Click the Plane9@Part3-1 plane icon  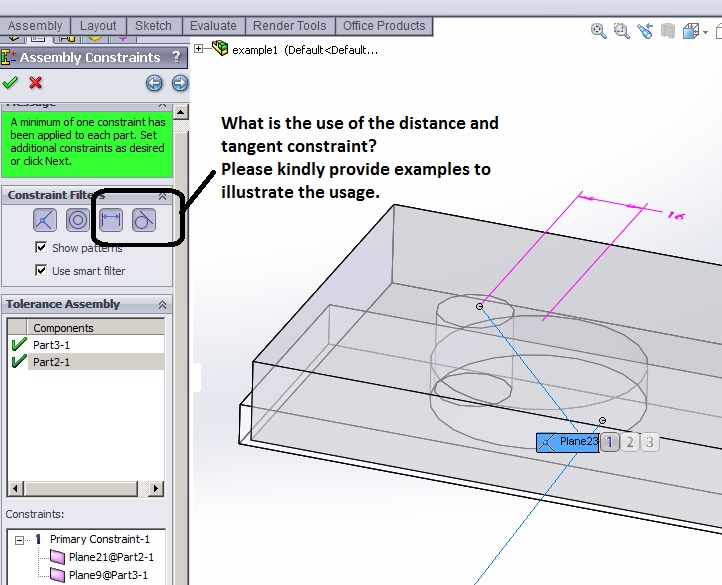click(58, 575)
